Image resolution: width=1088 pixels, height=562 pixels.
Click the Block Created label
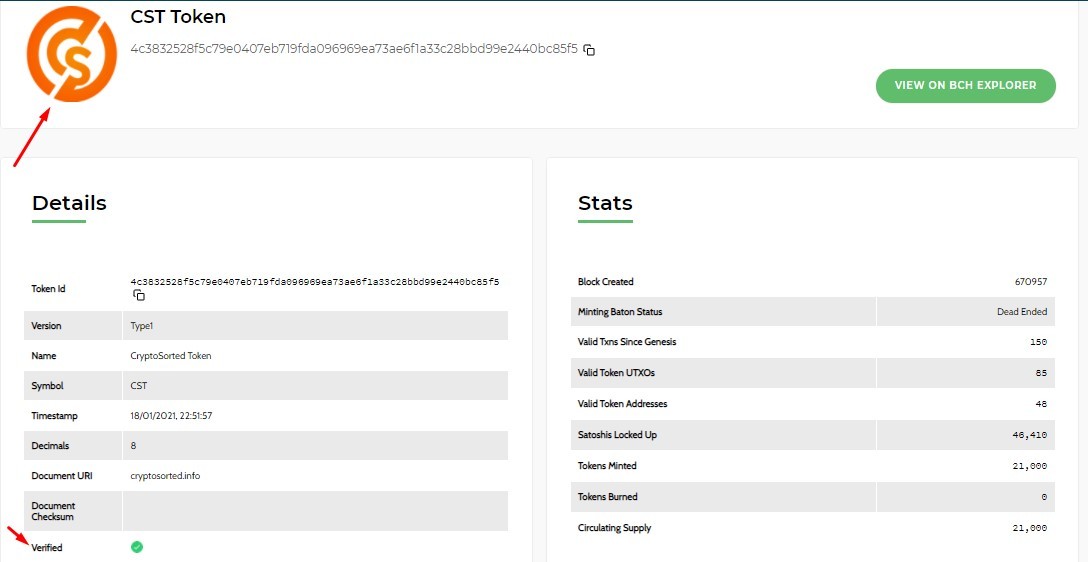(606, 282)
